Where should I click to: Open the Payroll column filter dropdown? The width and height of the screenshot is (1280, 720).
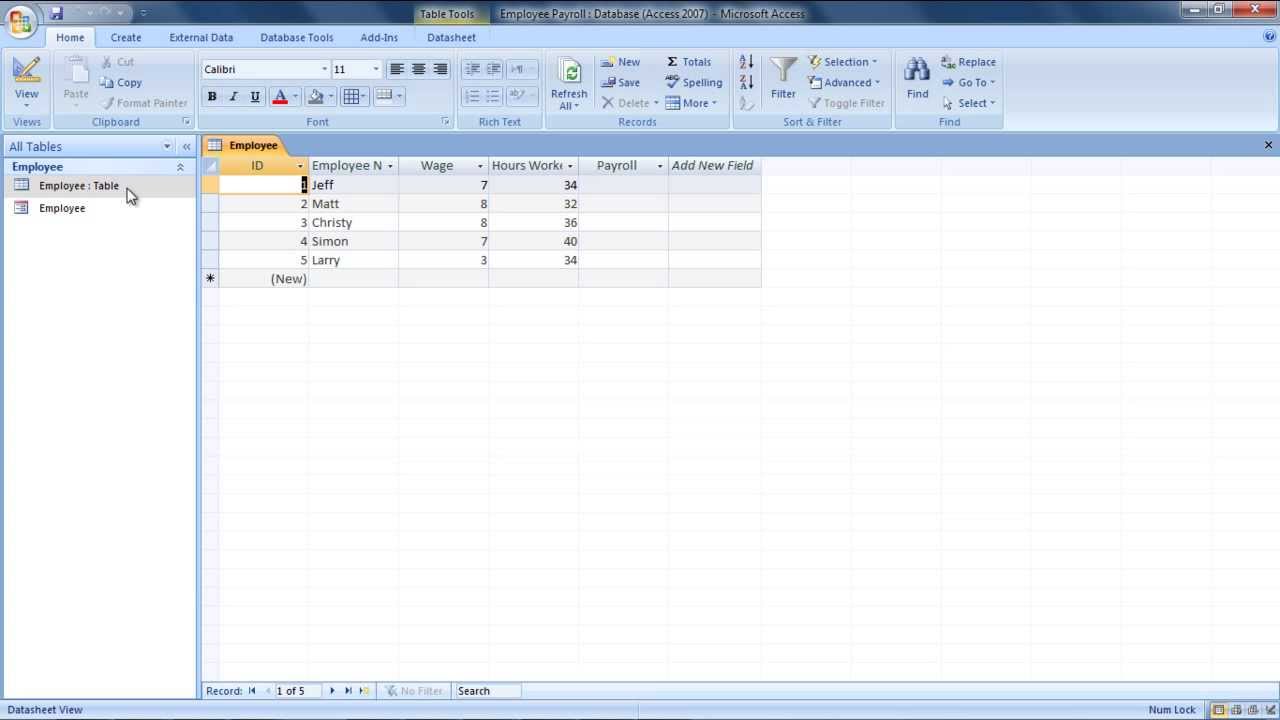[x=660, y=166]
